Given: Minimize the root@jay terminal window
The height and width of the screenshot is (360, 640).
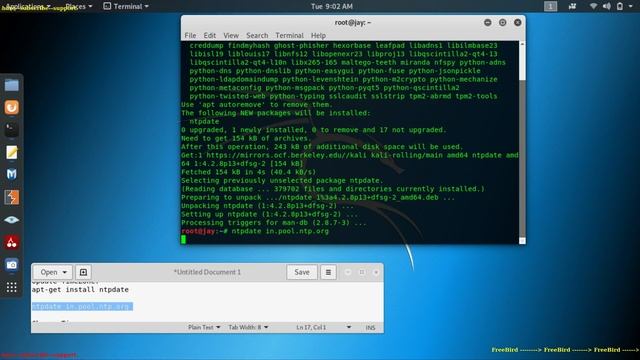Looking at the screenshot, I should pyautogui.click(x=487, y=22).
